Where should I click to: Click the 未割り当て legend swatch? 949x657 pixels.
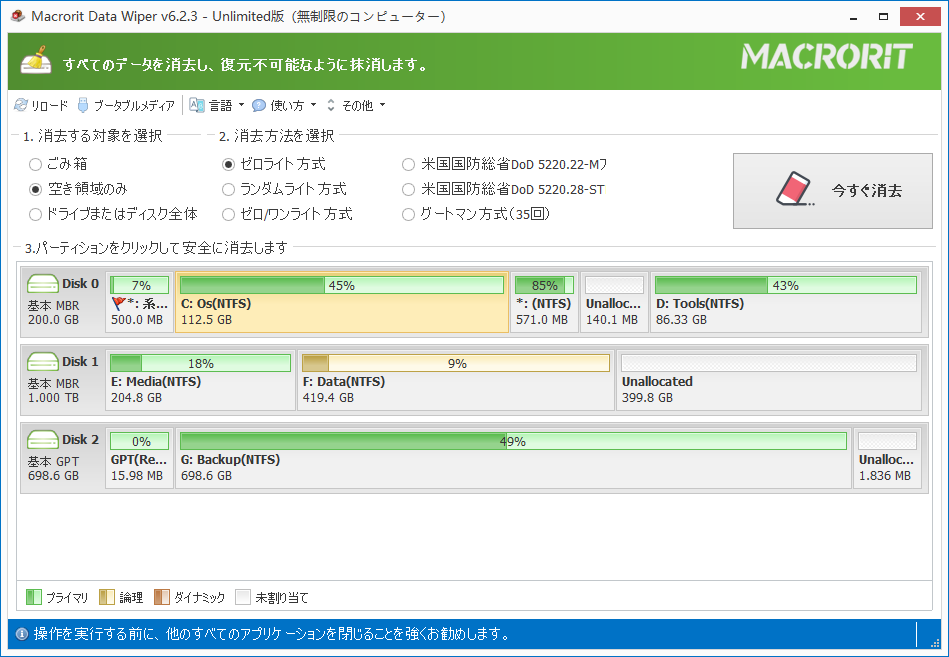[243, 597]
